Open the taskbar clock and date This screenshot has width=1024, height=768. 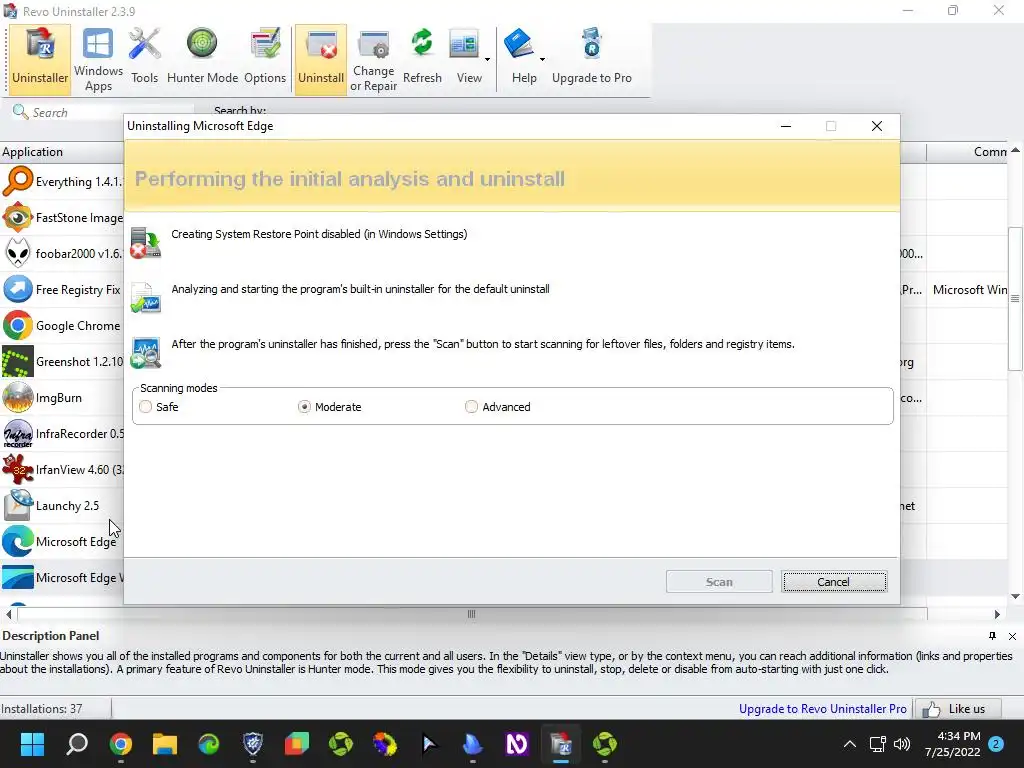[x=953, y=744]
